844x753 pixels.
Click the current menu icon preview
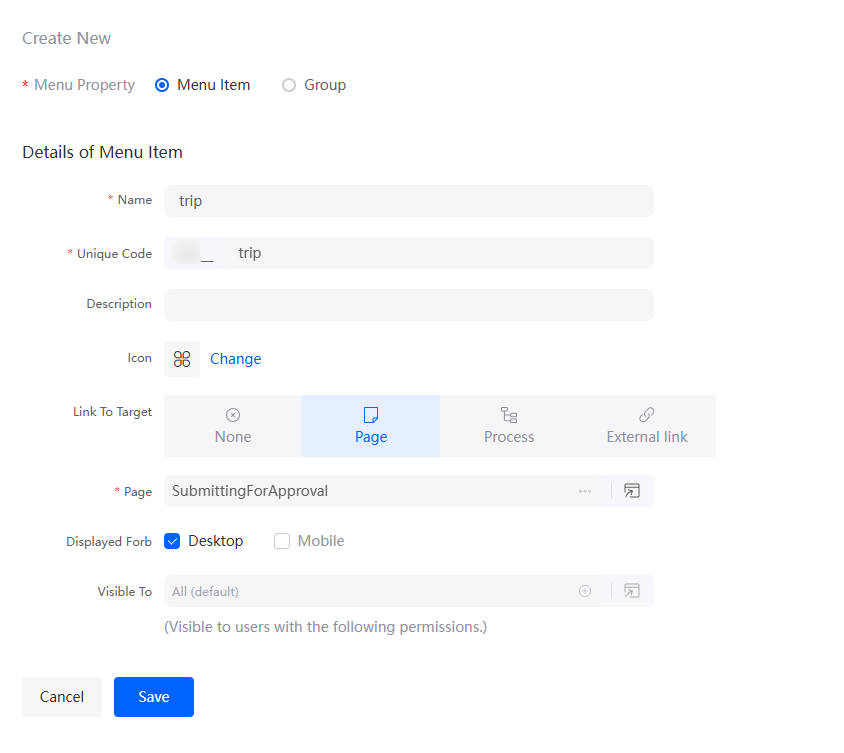(182, 359)
